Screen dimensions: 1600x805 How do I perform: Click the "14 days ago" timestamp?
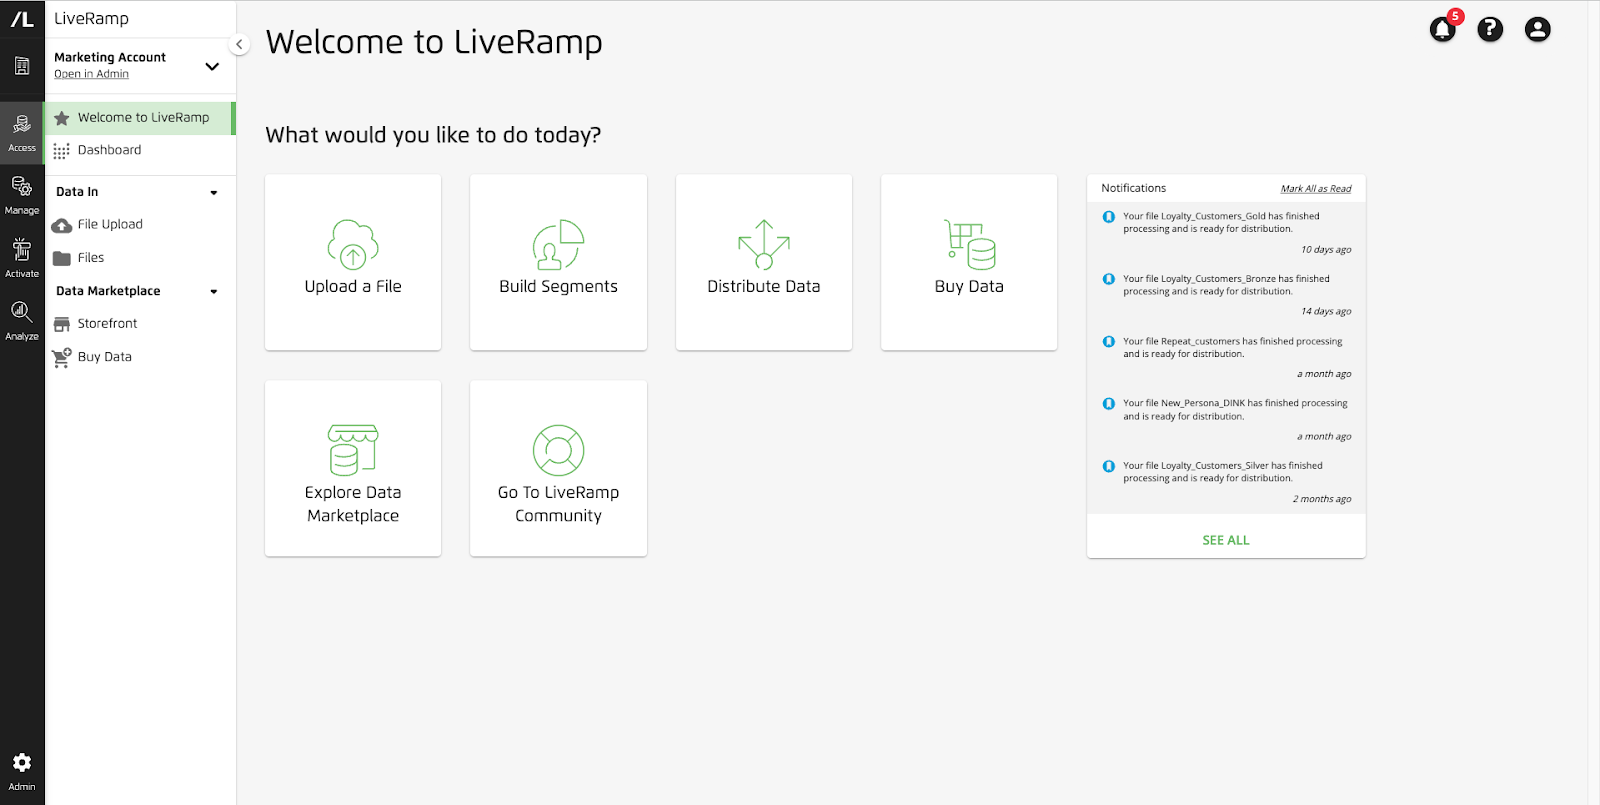tap(1326, 312)
